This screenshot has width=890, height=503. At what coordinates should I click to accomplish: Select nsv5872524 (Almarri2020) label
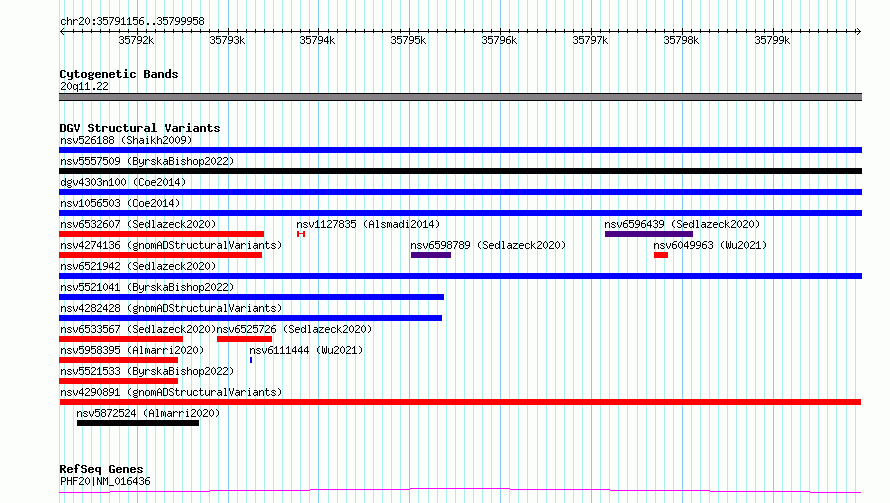point(148,413)
